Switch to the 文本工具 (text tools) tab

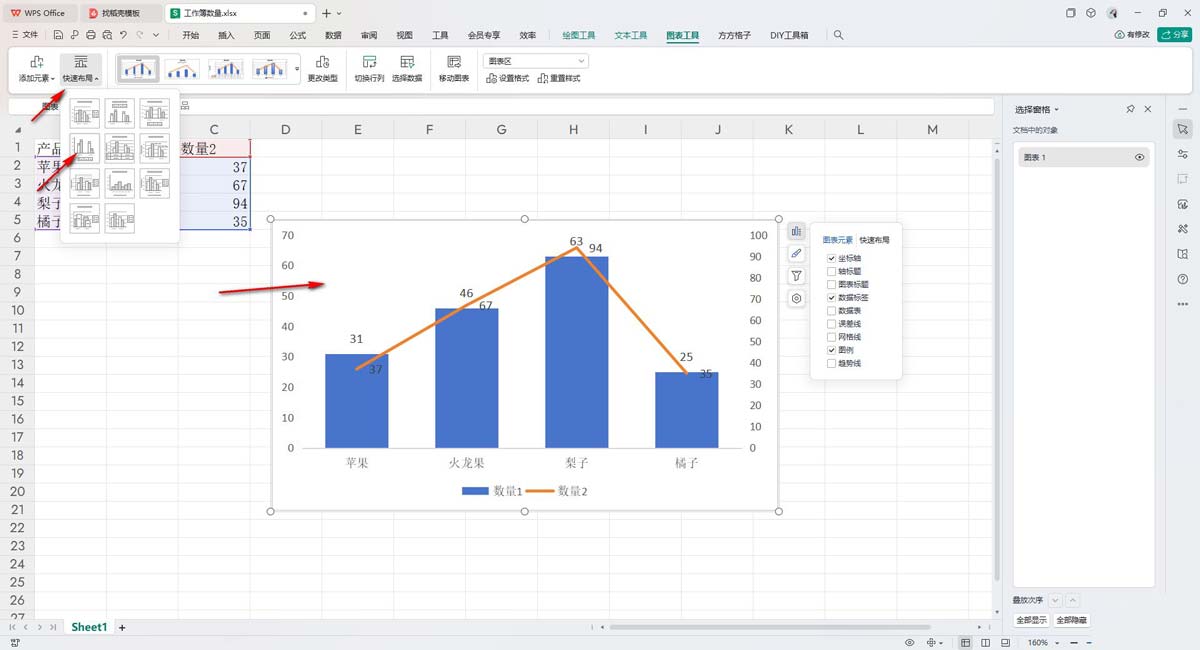(631, 35)
